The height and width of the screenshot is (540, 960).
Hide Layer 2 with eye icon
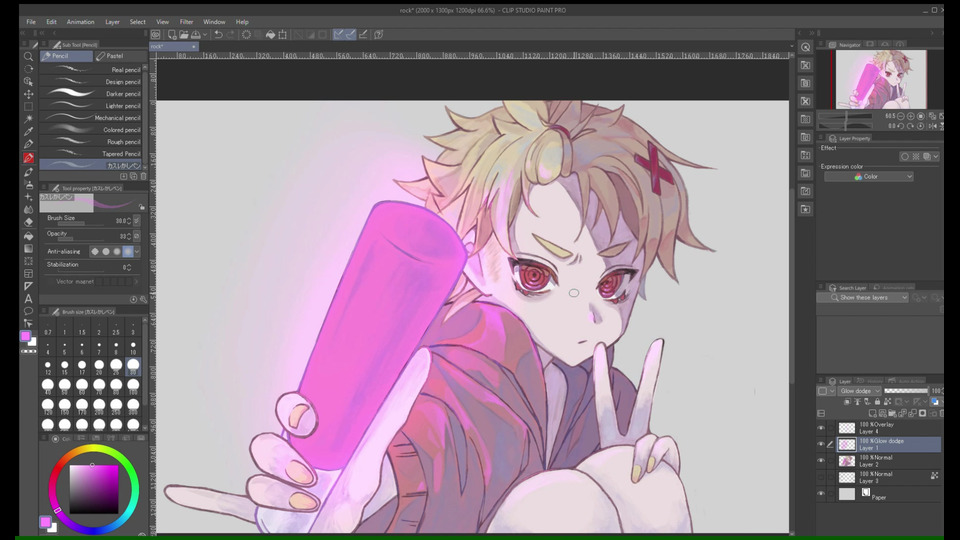coord(821,460)
